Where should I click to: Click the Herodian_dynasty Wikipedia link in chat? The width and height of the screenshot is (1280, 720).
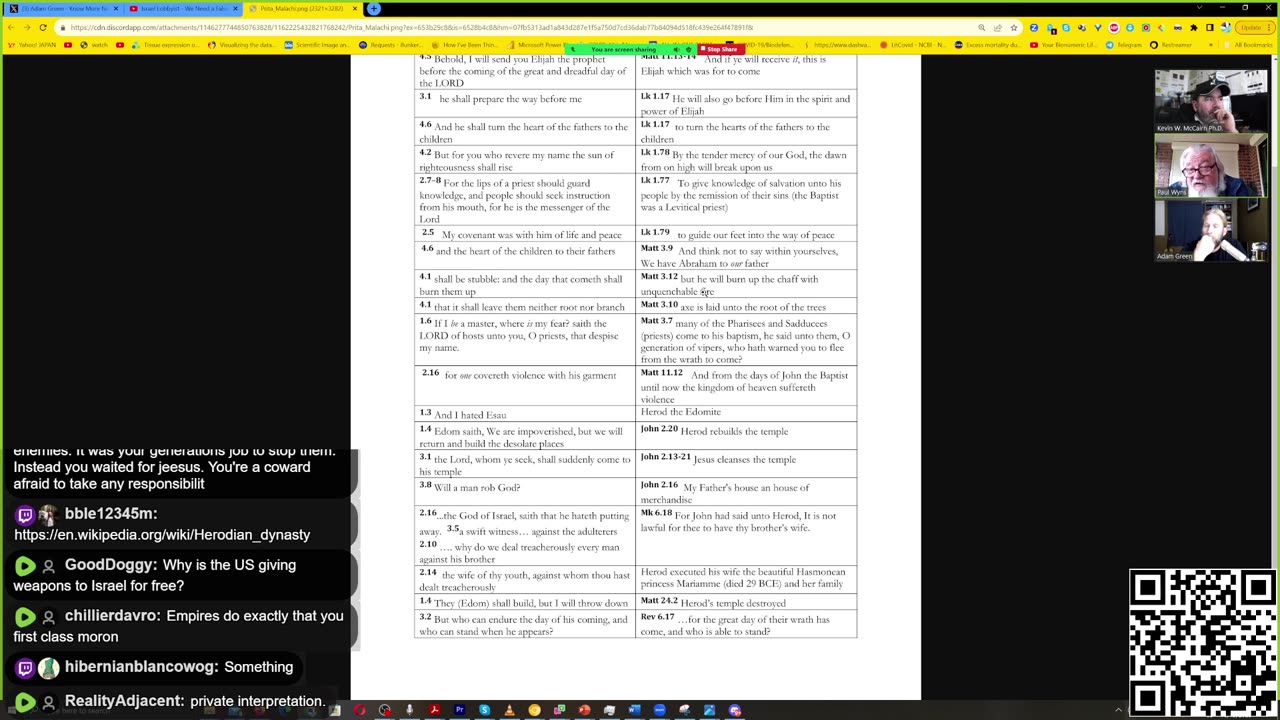tap(162, 535)
